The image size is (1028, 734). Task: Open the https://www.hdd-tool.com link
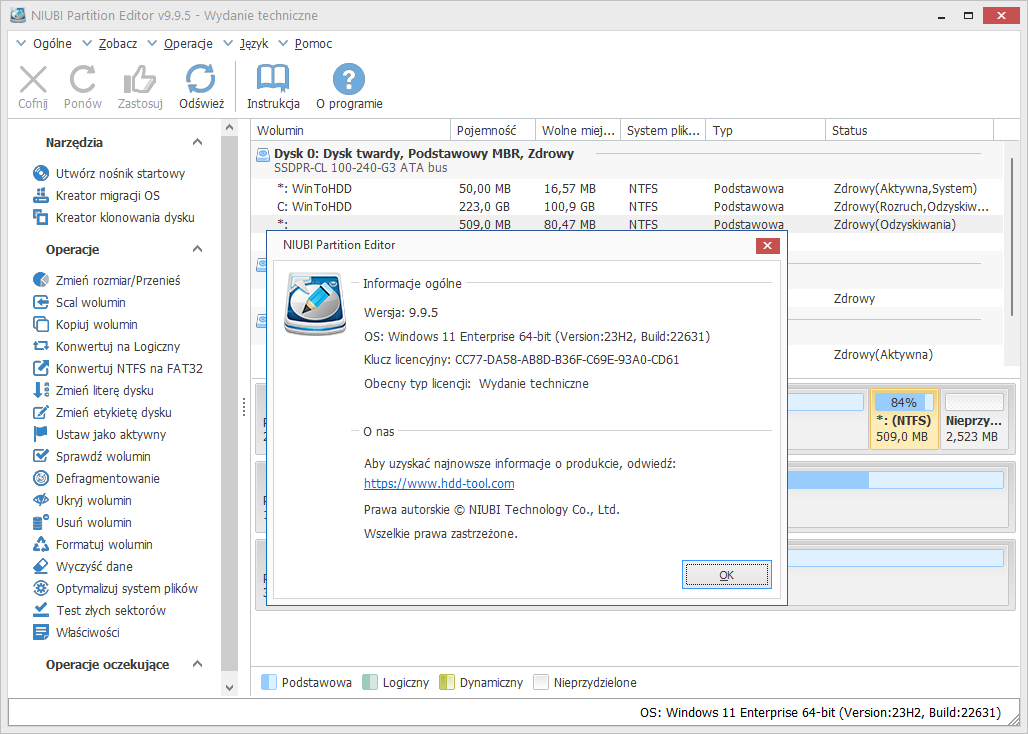click(x=439, y=484)
